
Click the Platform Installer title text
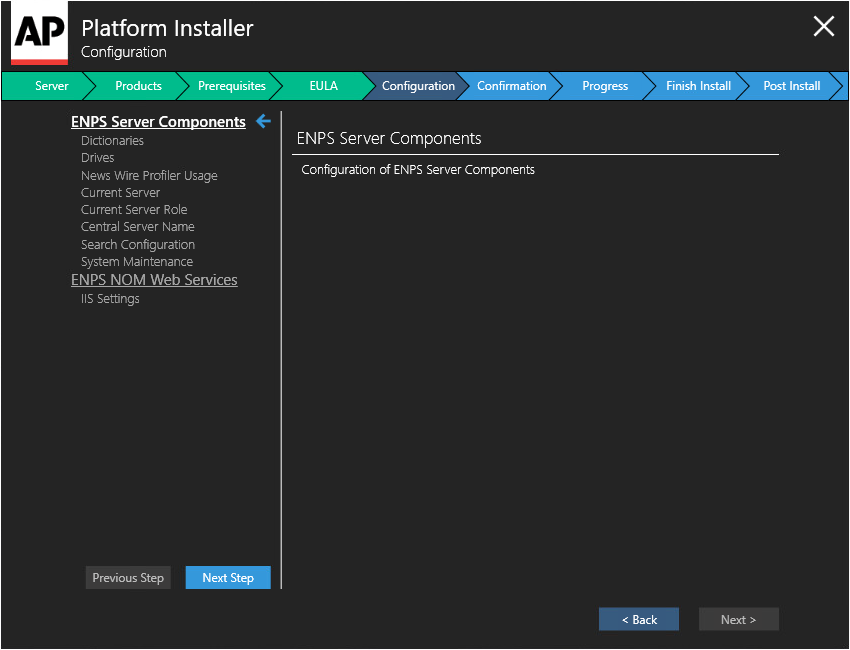[167, 28]
